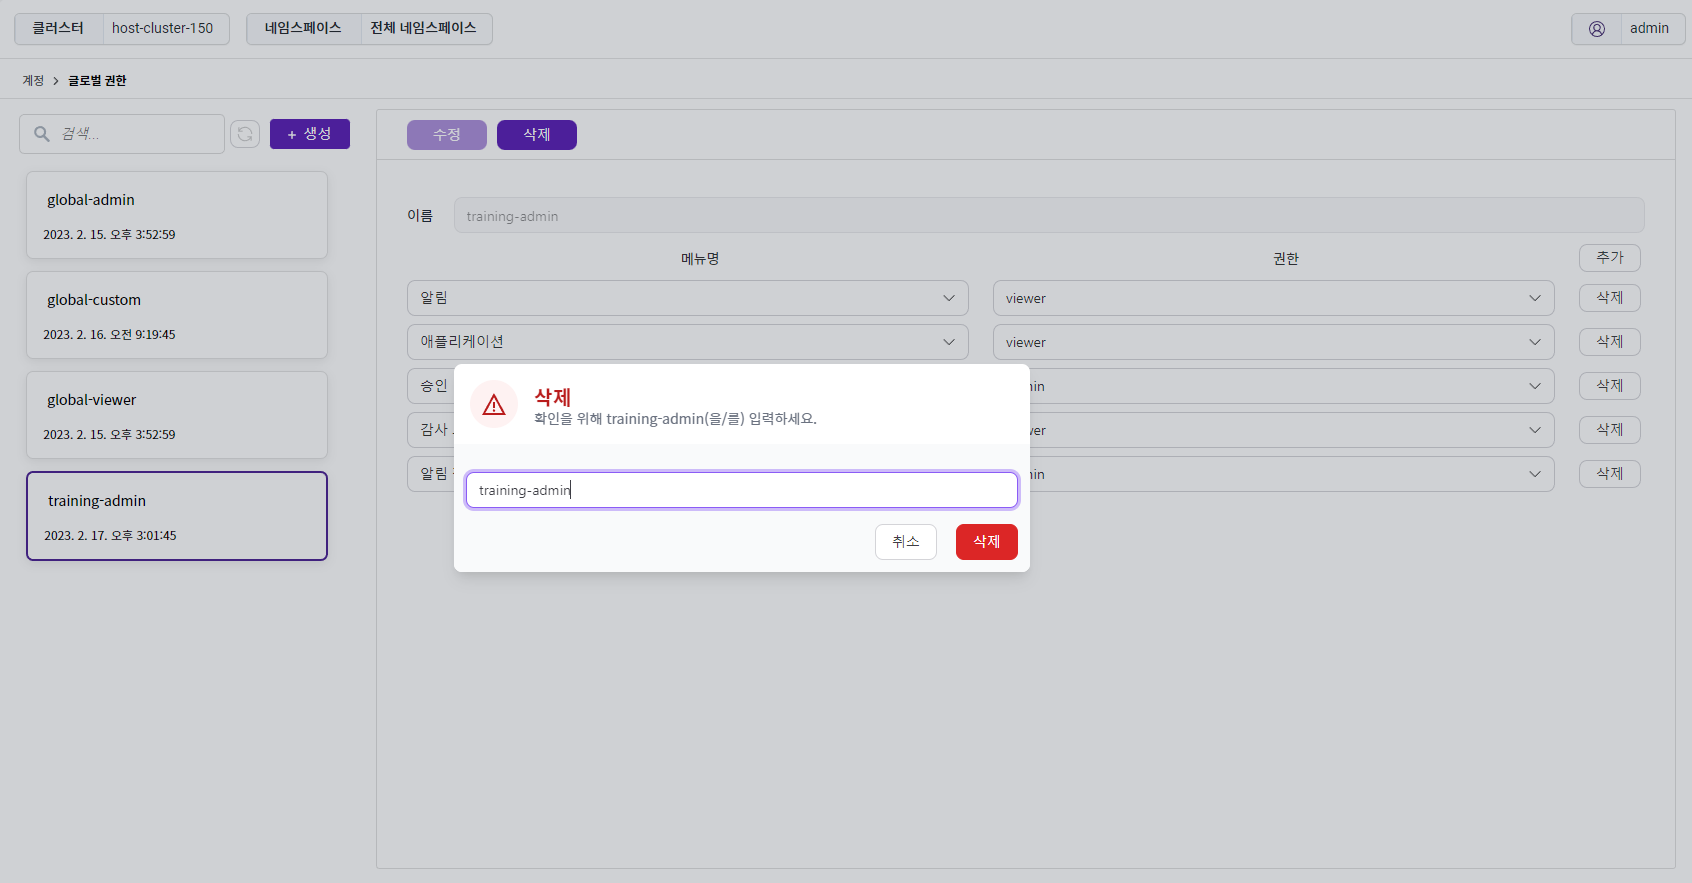Click the red warning triangle icon
The image size is (1692, 883).
point(494,404)
